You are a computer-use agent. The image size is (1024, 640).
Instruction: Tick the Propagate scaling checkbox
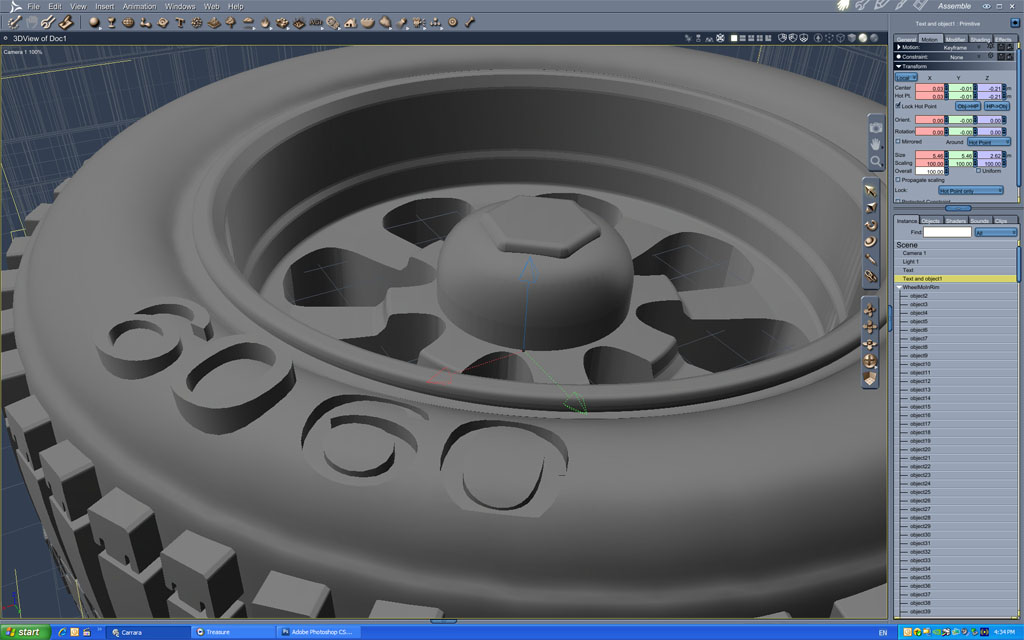pyautogui.click(x=898, y=180)
